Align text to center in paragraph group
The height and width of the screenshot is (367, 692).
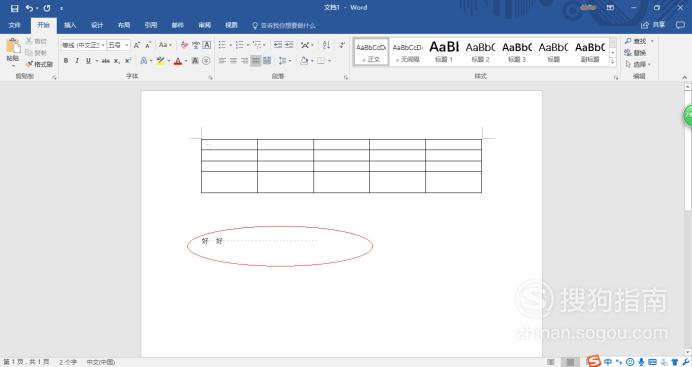point(233,61)
